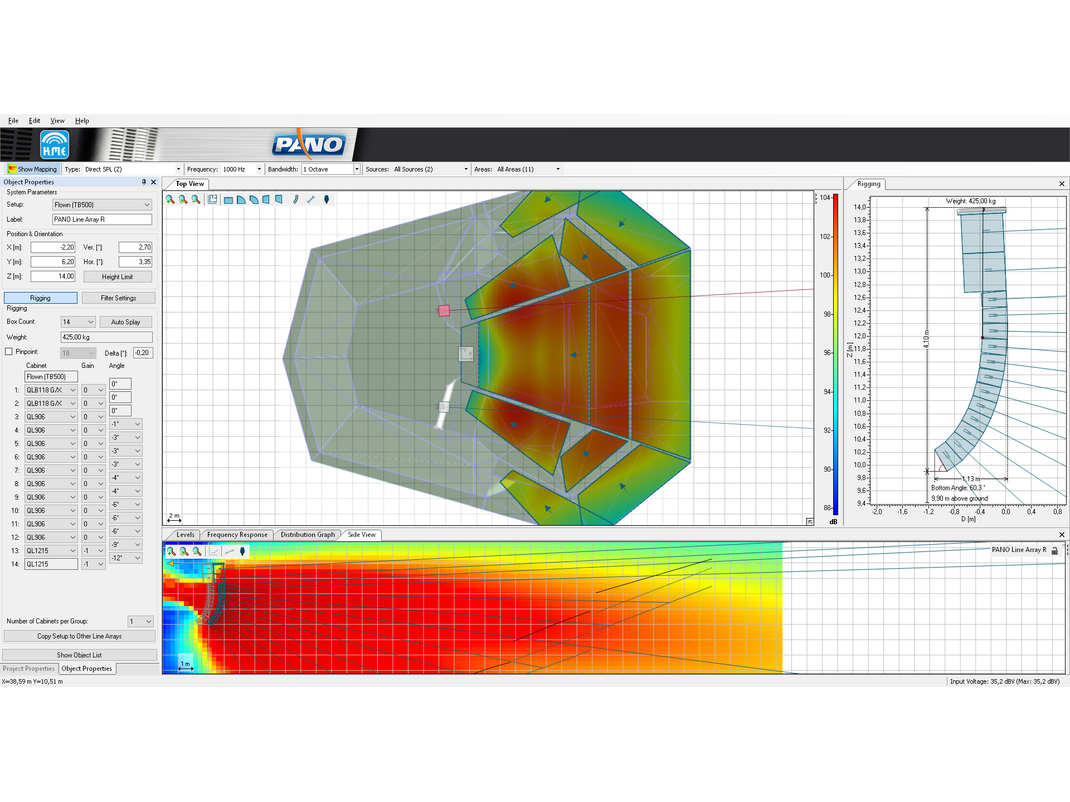Click the Height Limit button

point(117,277)
